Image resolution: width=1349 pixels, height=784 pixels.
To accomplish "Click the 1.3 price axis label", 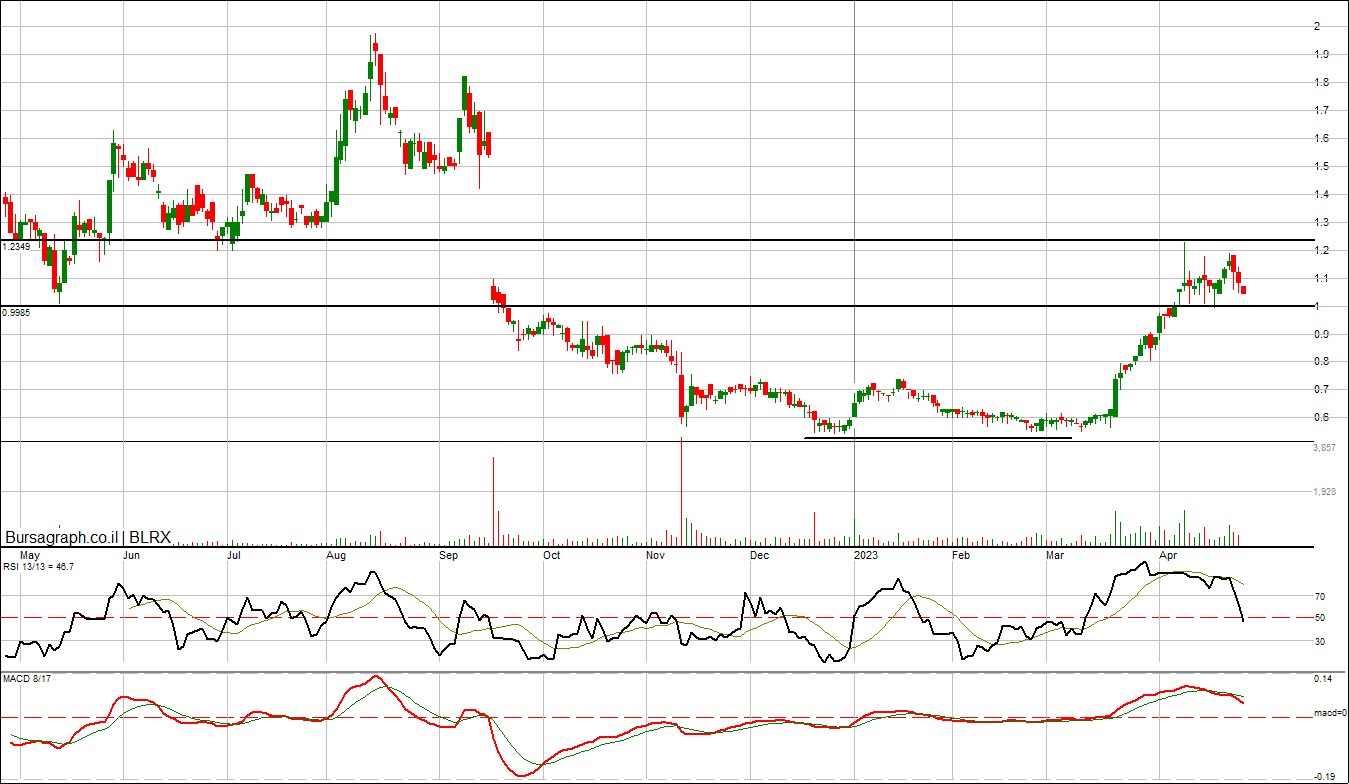I will click(x=1321, y=222).
